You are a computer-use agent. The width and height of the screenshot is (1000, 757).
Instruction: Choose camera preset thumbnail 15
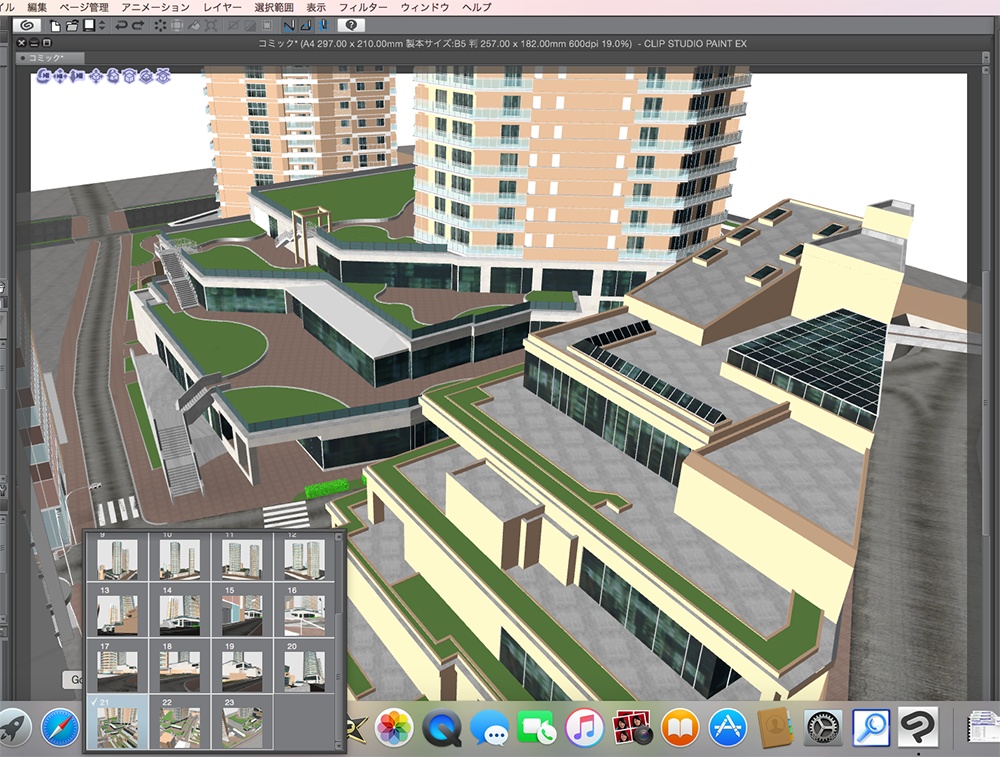tap(242, 610)
